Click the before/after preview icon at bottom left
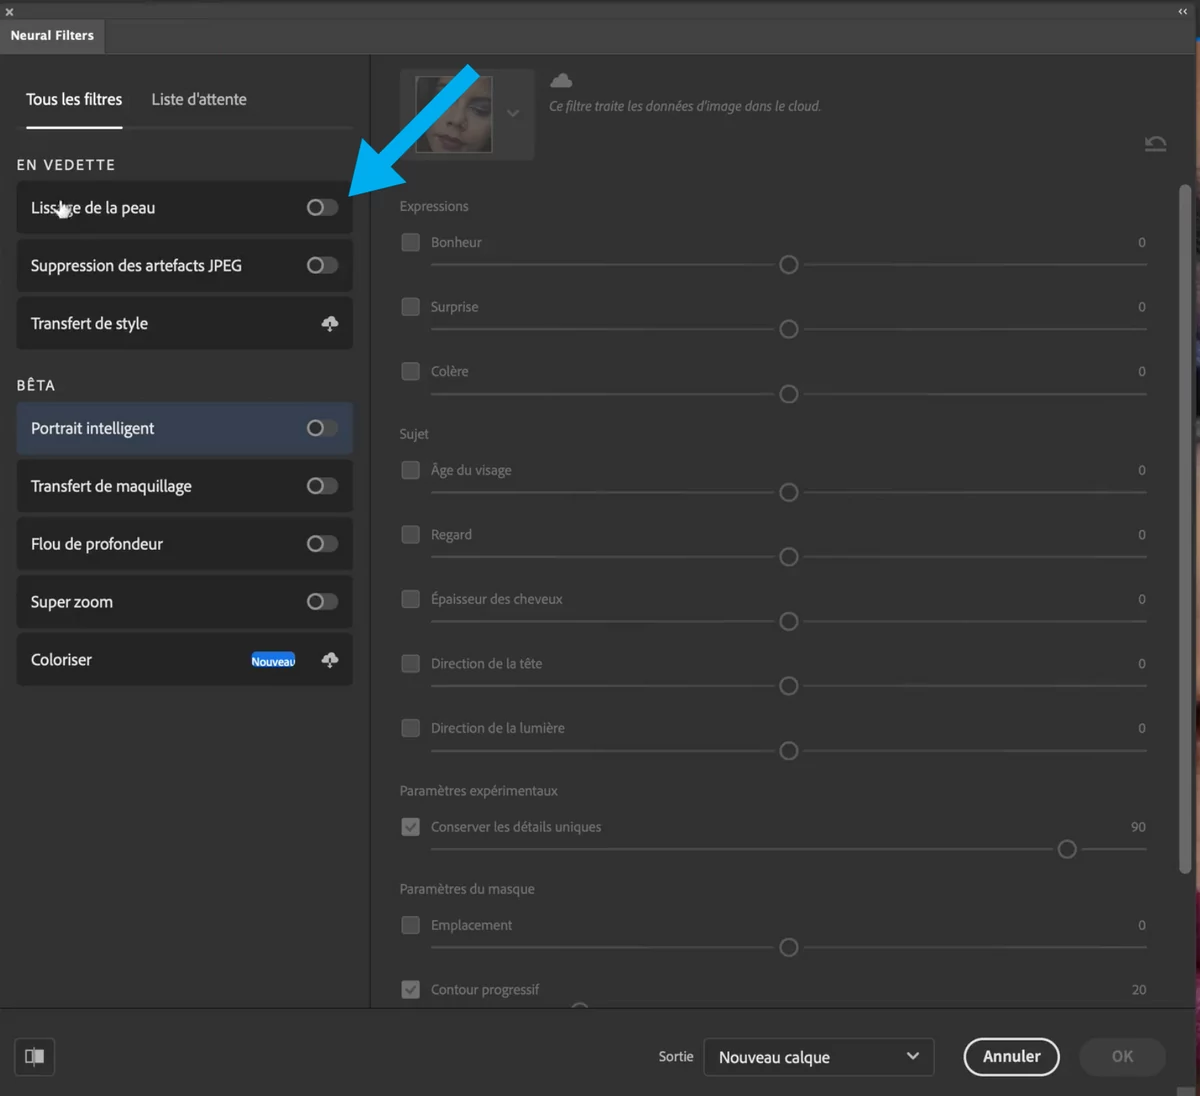1200x1096 pixels. click(35, 1056)
